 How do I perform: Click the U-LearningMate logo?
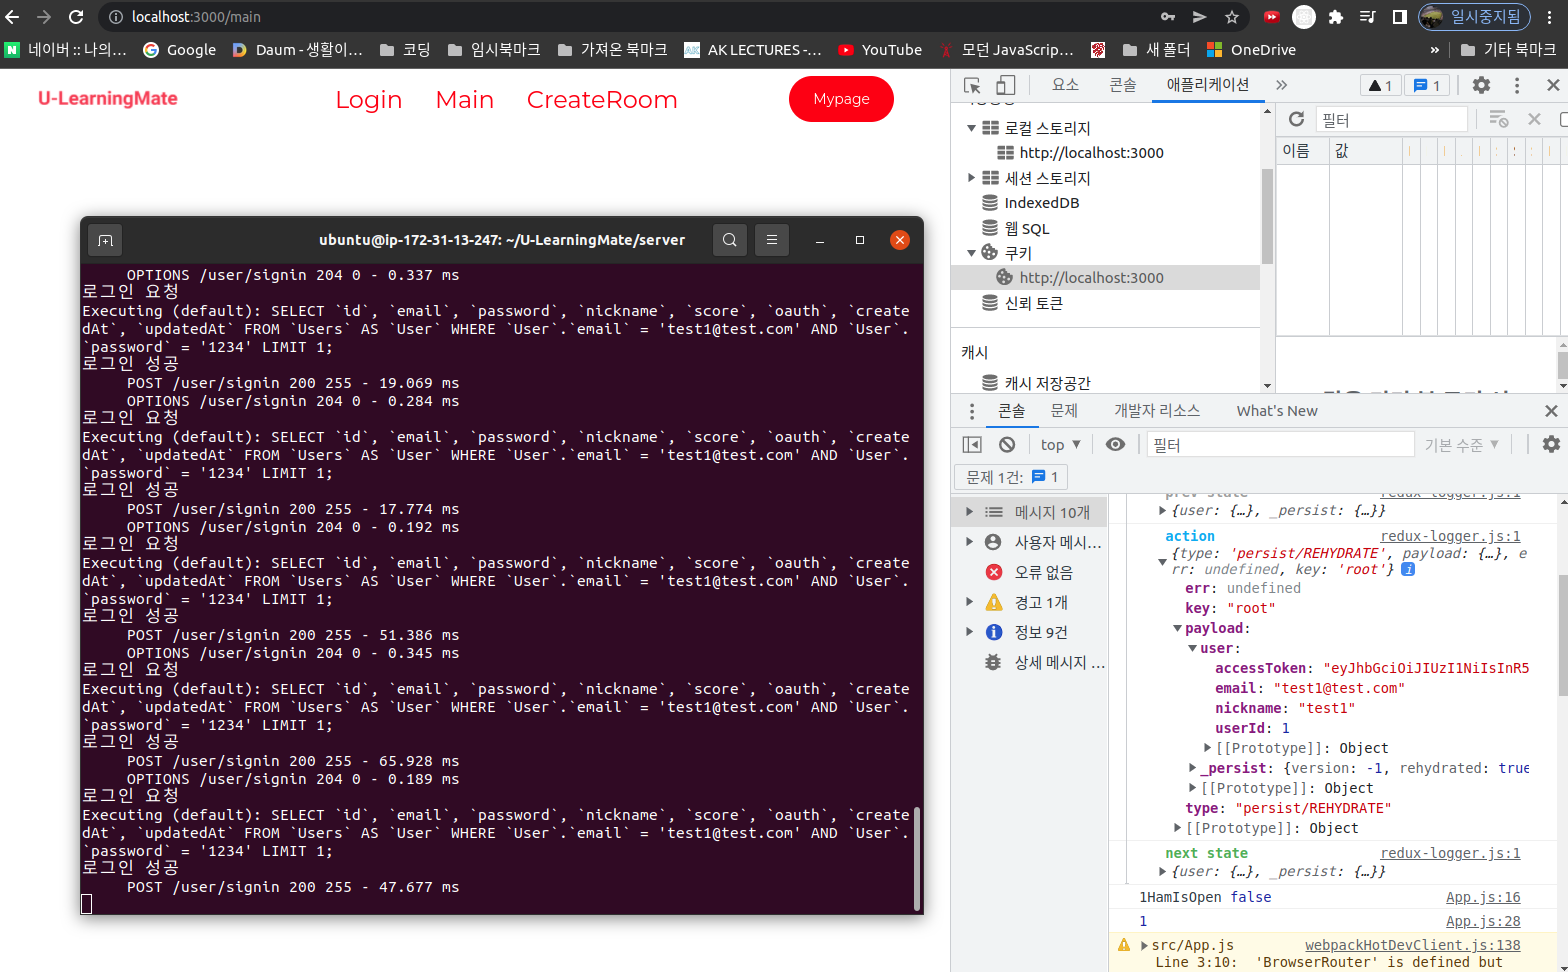coord(108,99)
